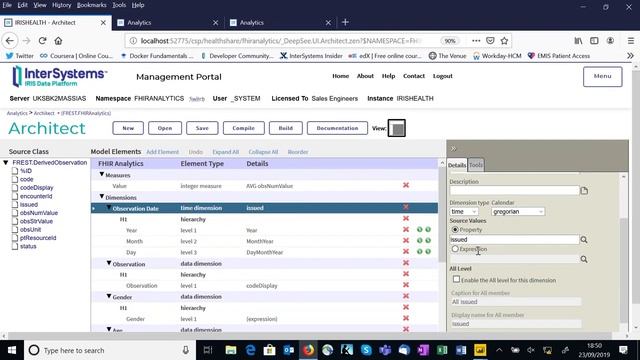Image resolution: width=640 pixels, height=360 pixels.
Task: Open Excel from the taskbar
Action: [442, 350]
